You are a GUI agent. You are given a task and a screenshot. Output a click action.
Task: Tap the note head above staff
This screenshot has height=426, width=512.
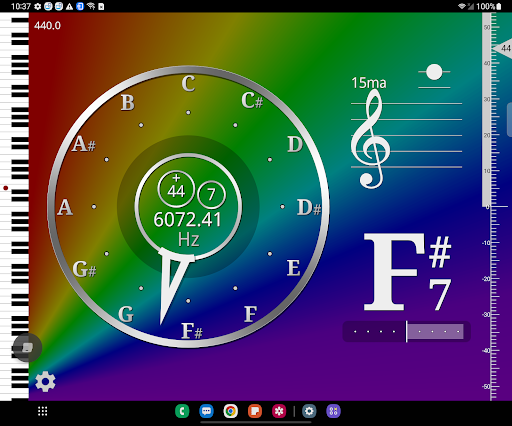coord(434,72)
